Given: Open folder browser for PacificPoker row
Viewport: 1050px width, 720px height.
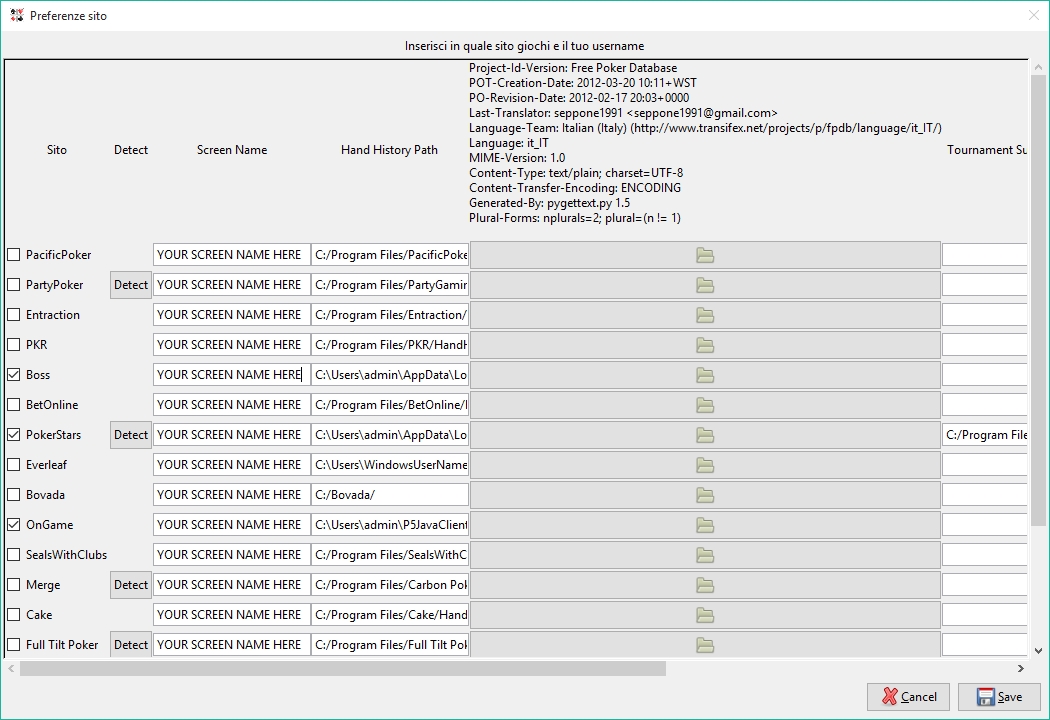Looking at the screenshot, I should pos(705,255).
